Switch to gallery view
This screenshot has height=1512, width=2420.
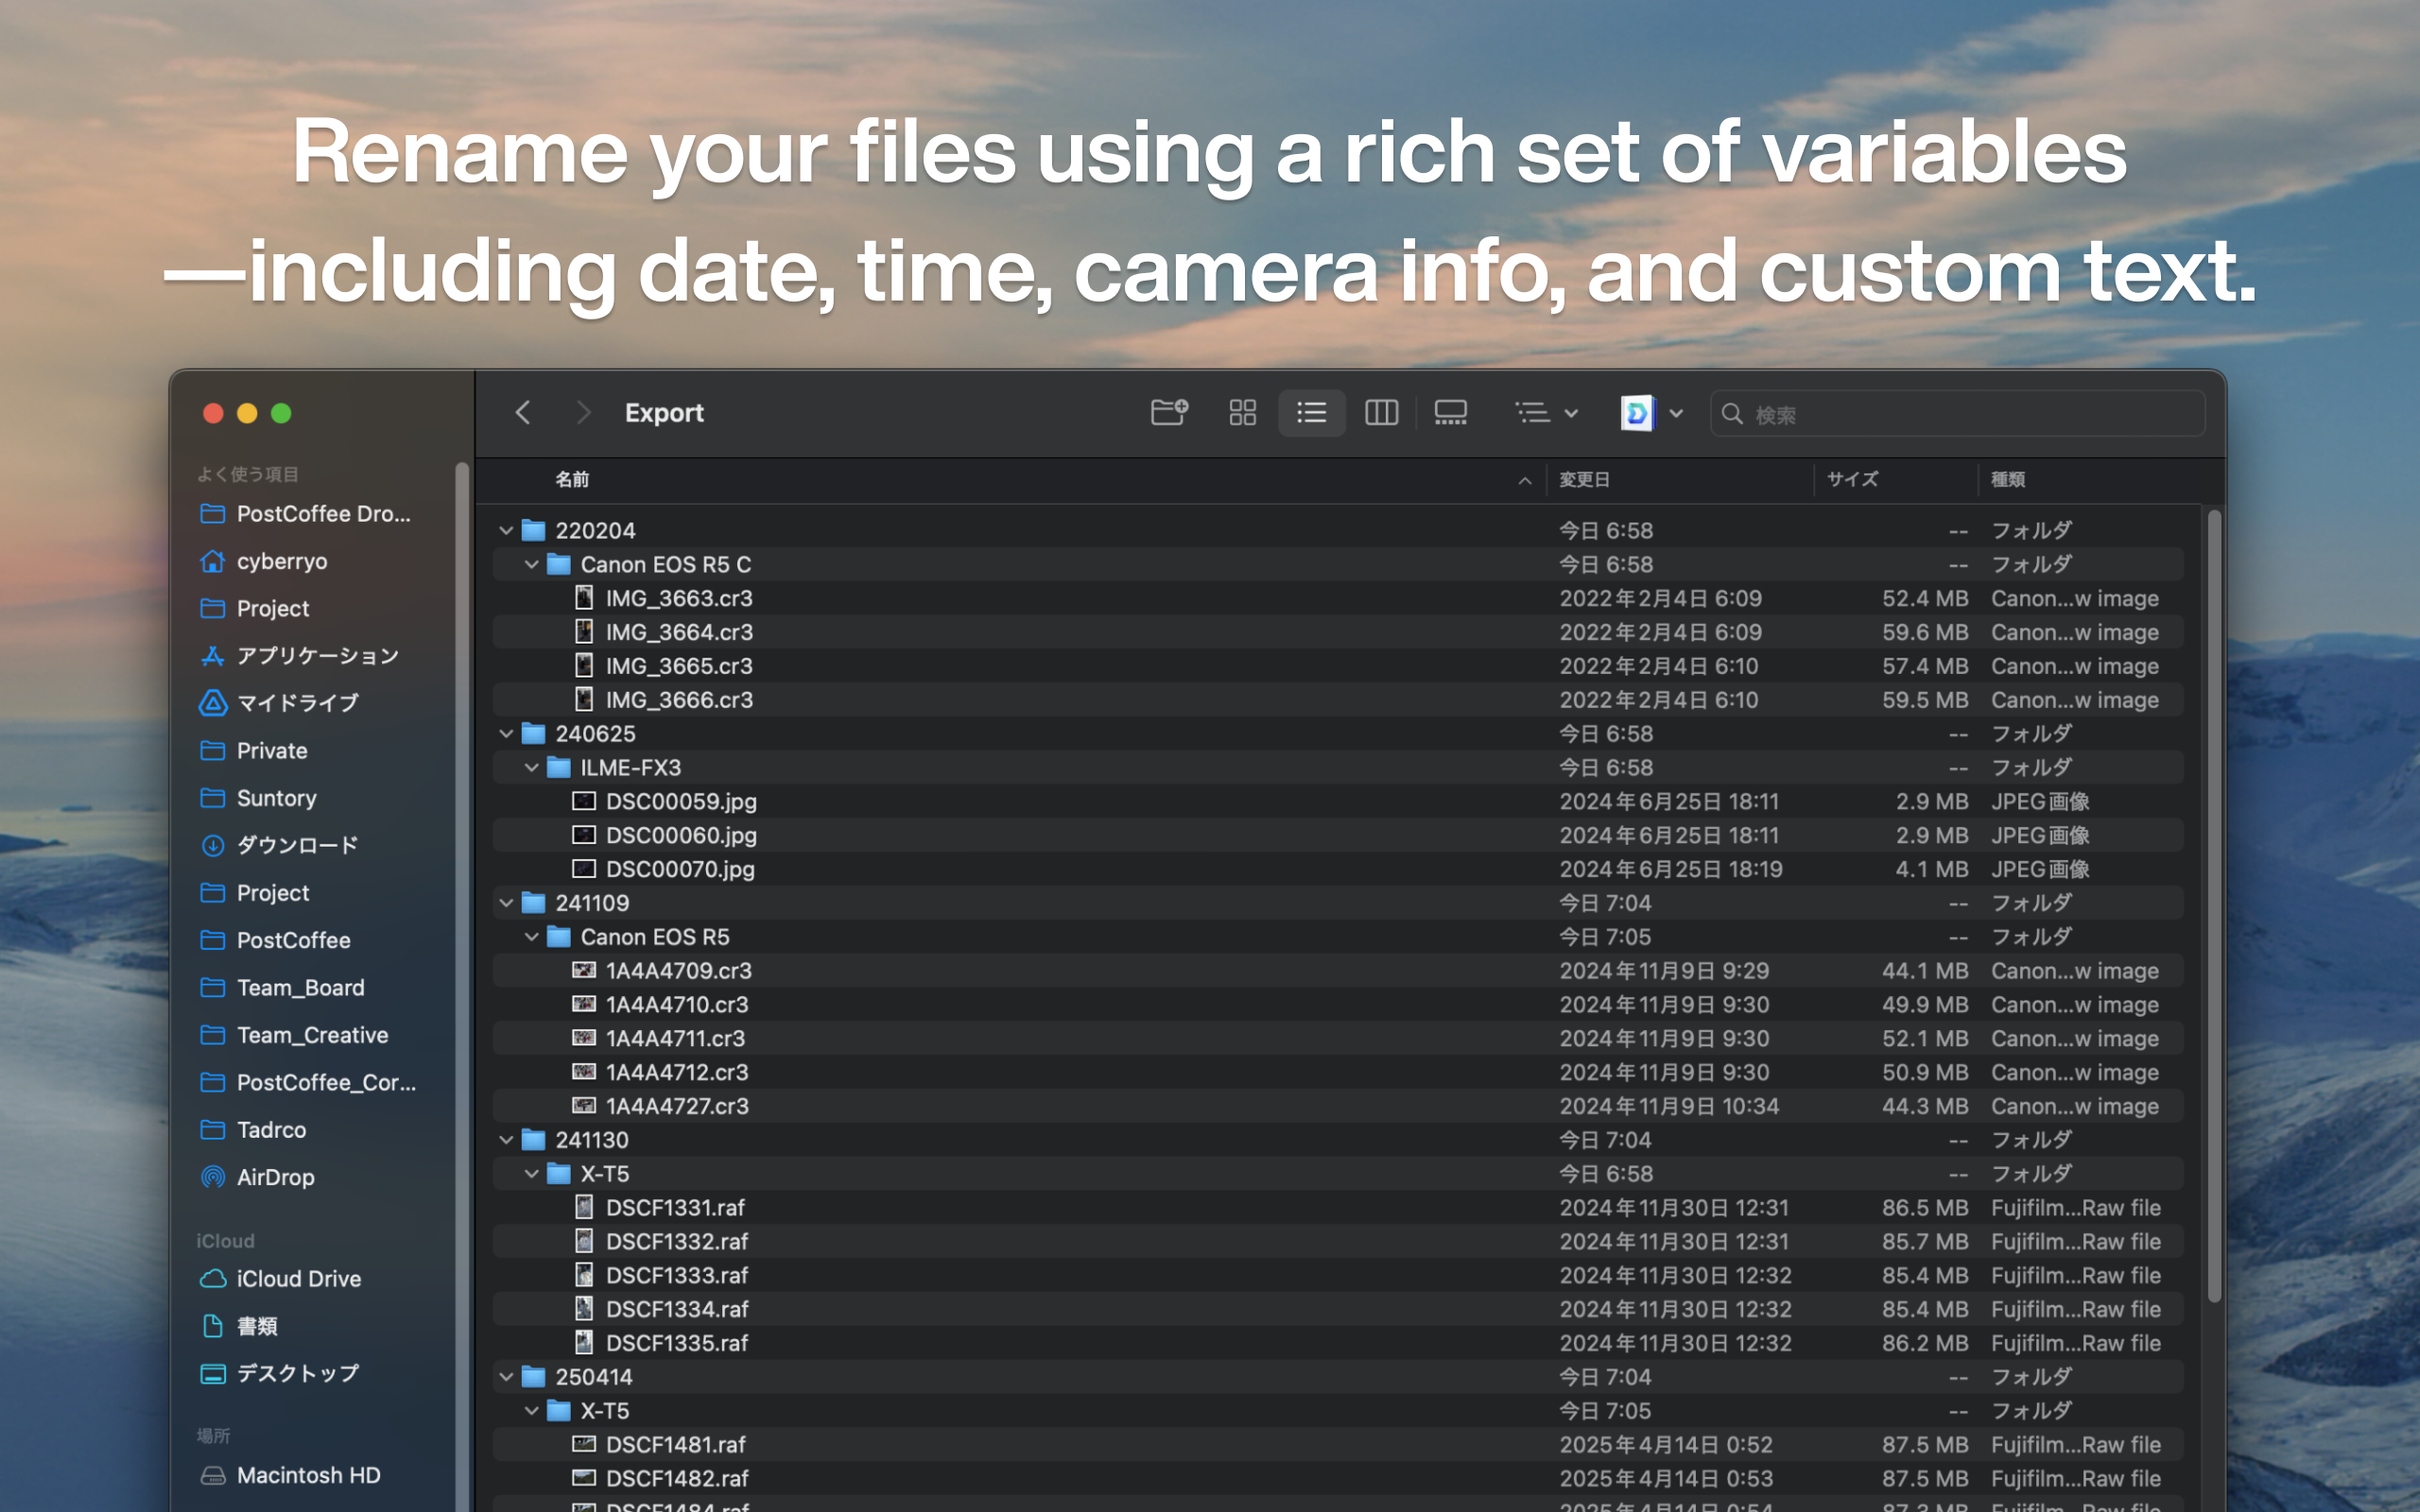coord(1450,413)
